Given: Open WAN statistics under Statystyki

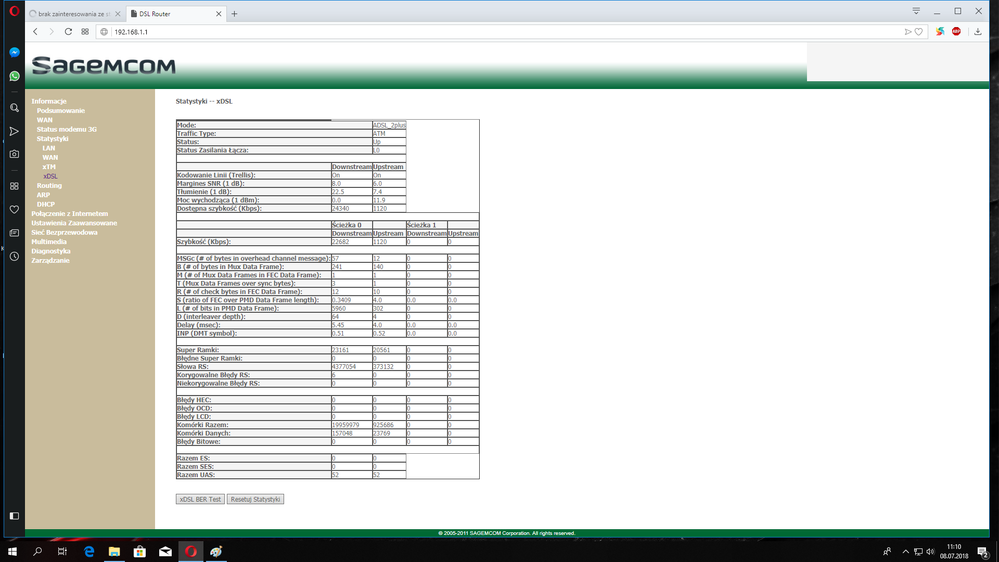Looking at the screenshot, I should pos(50,157).
